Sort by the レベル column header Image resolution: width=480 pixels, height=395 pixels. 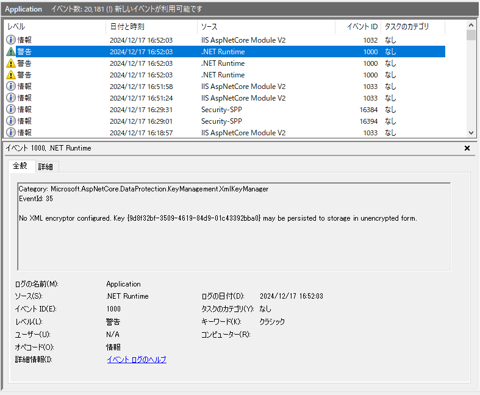pos(54,27)
